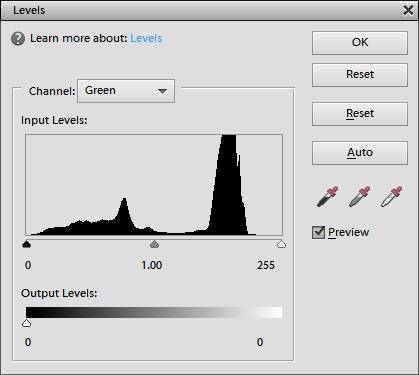Viewport: 419px width, 375px height.
Task: Click the midtone value 1.00 field
Action: click(152, 265)
